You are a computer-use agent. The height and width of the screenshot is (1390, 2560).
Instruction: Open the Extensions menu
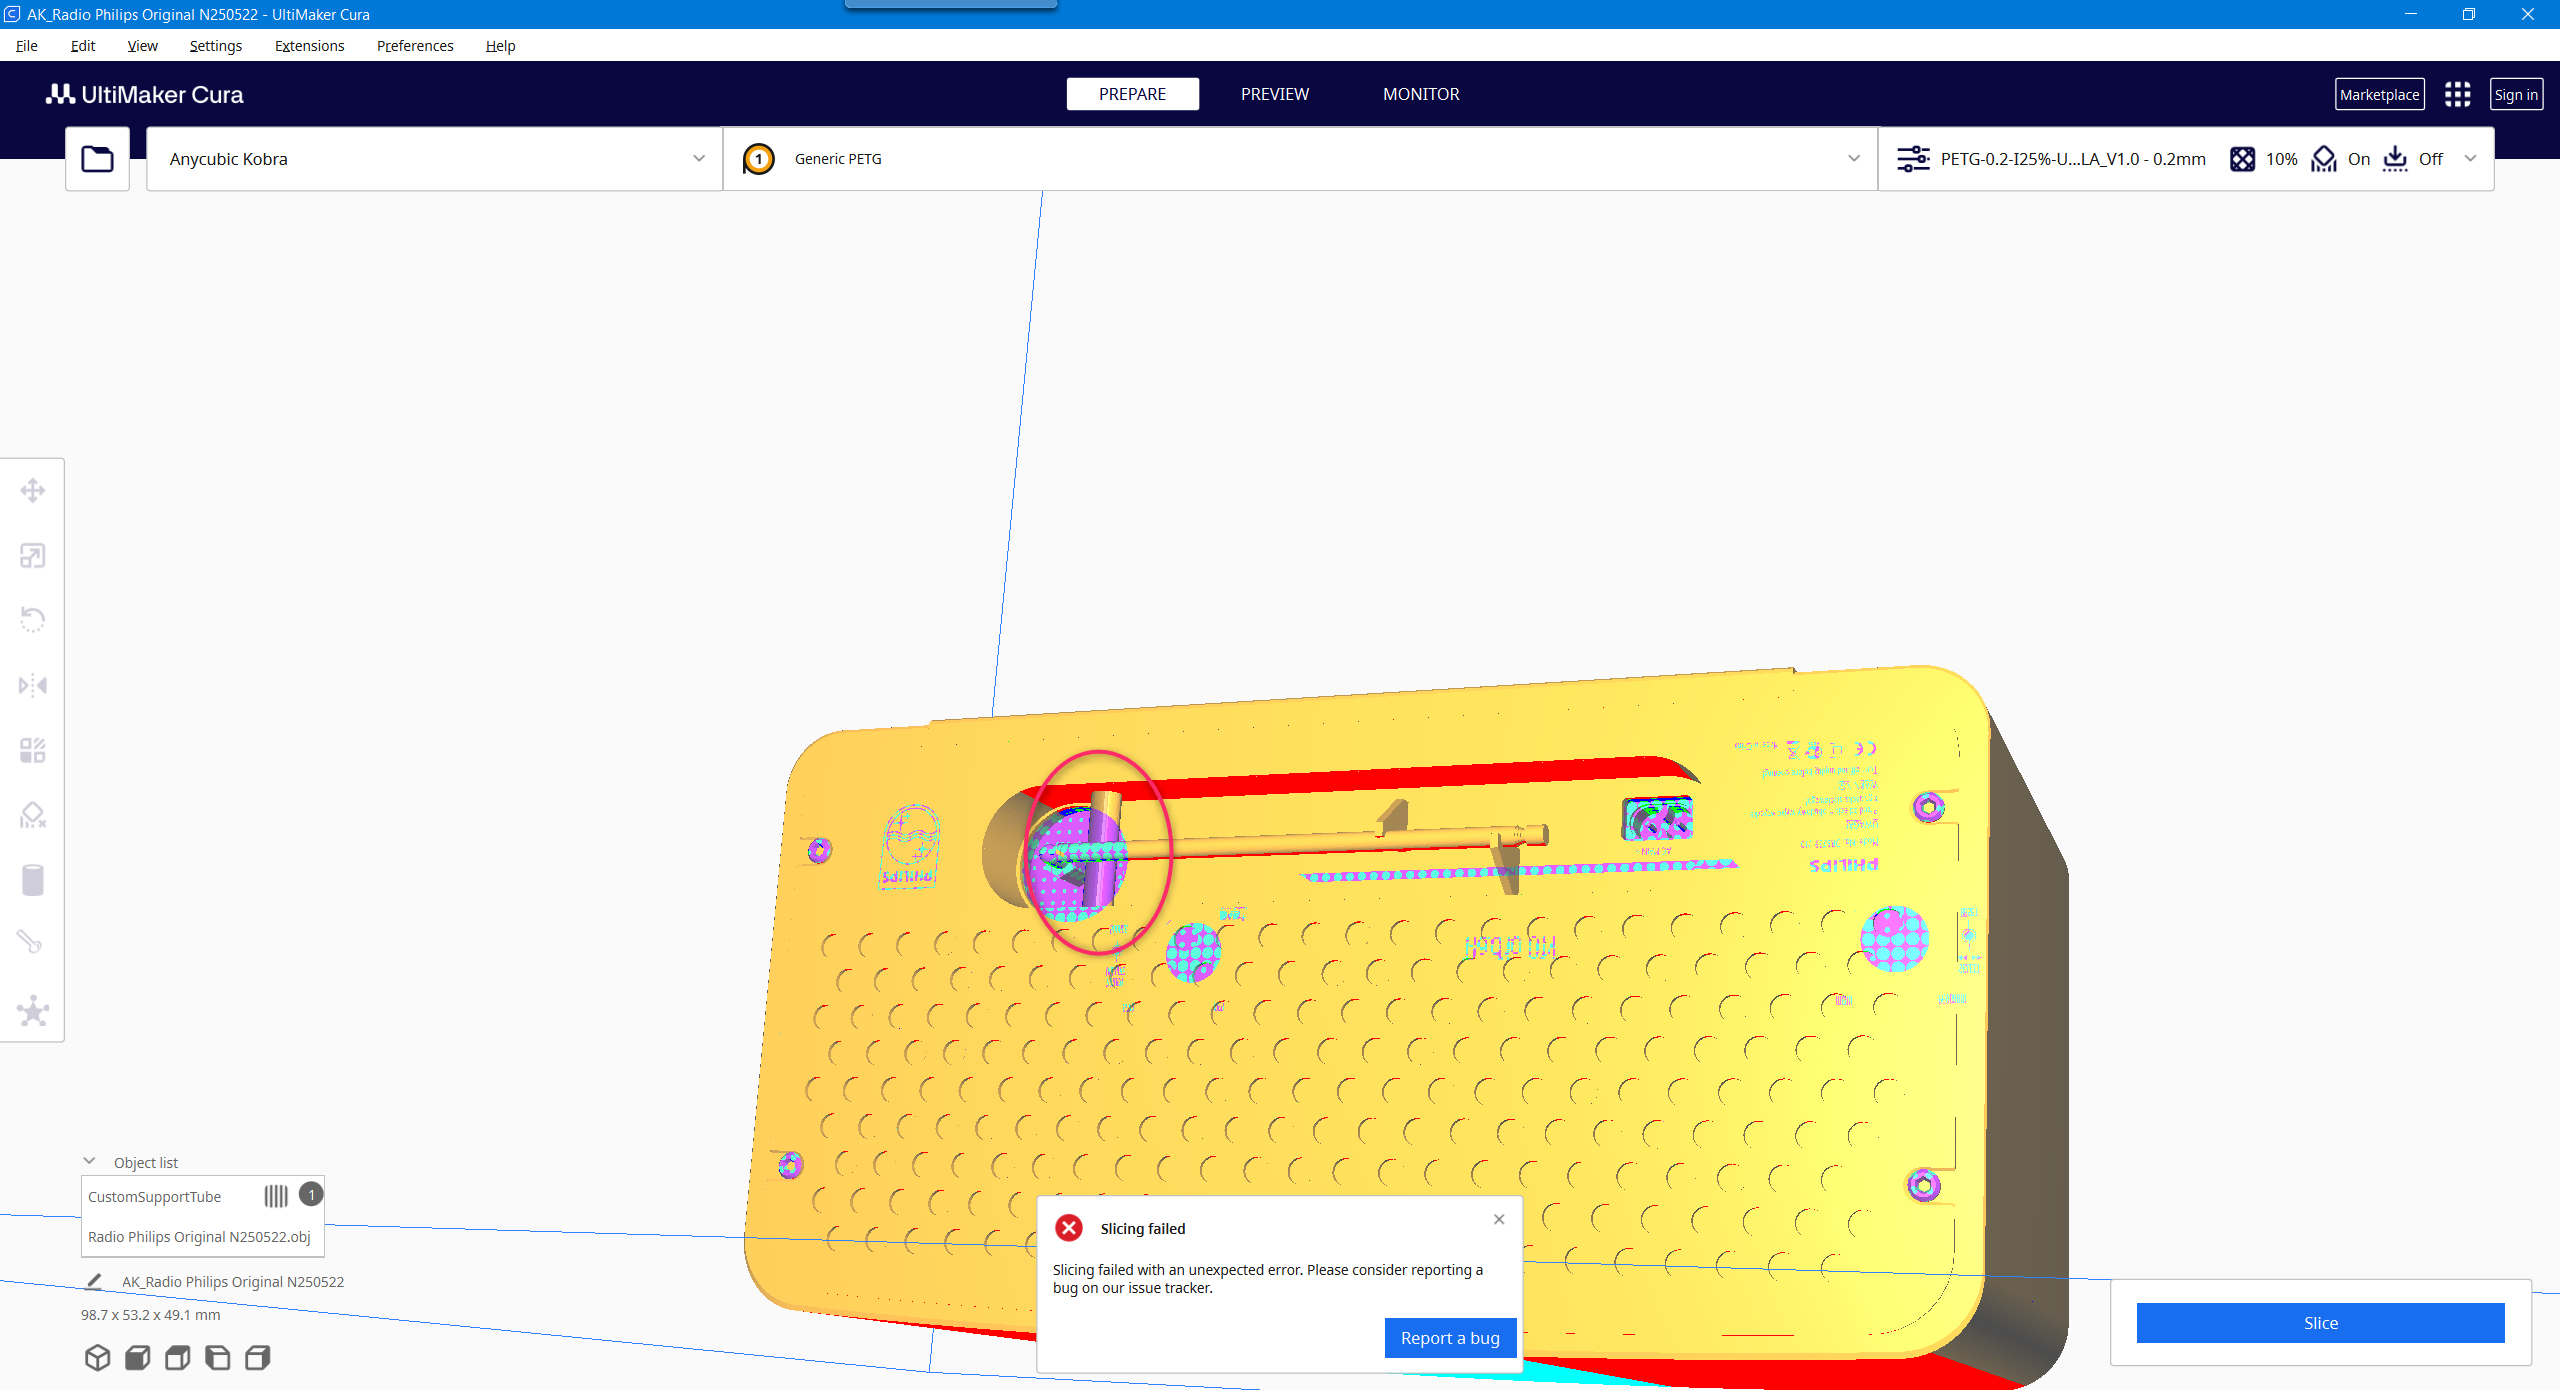tap(308, 45)
